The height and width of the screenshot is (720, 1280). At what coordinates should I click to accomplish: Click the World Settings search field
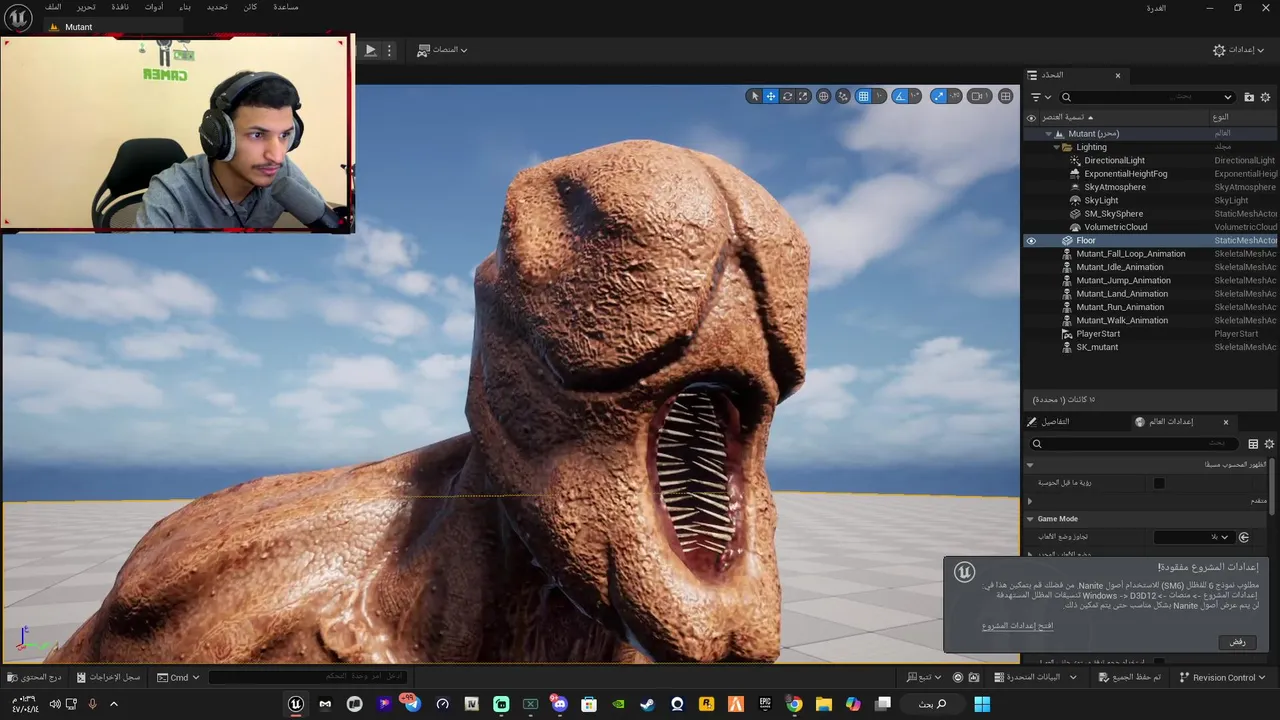(1135, 444)
